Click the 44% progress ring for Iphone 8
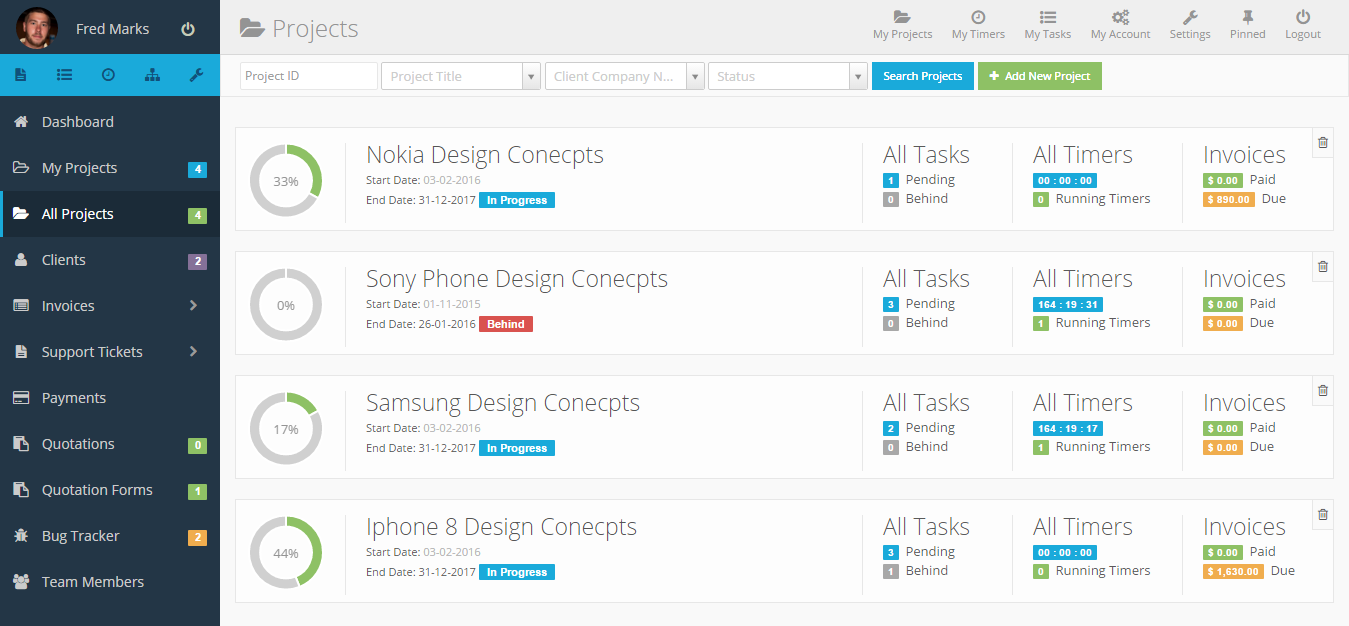The height and width of the screenshot is (626, 1349). coord(286,553)
